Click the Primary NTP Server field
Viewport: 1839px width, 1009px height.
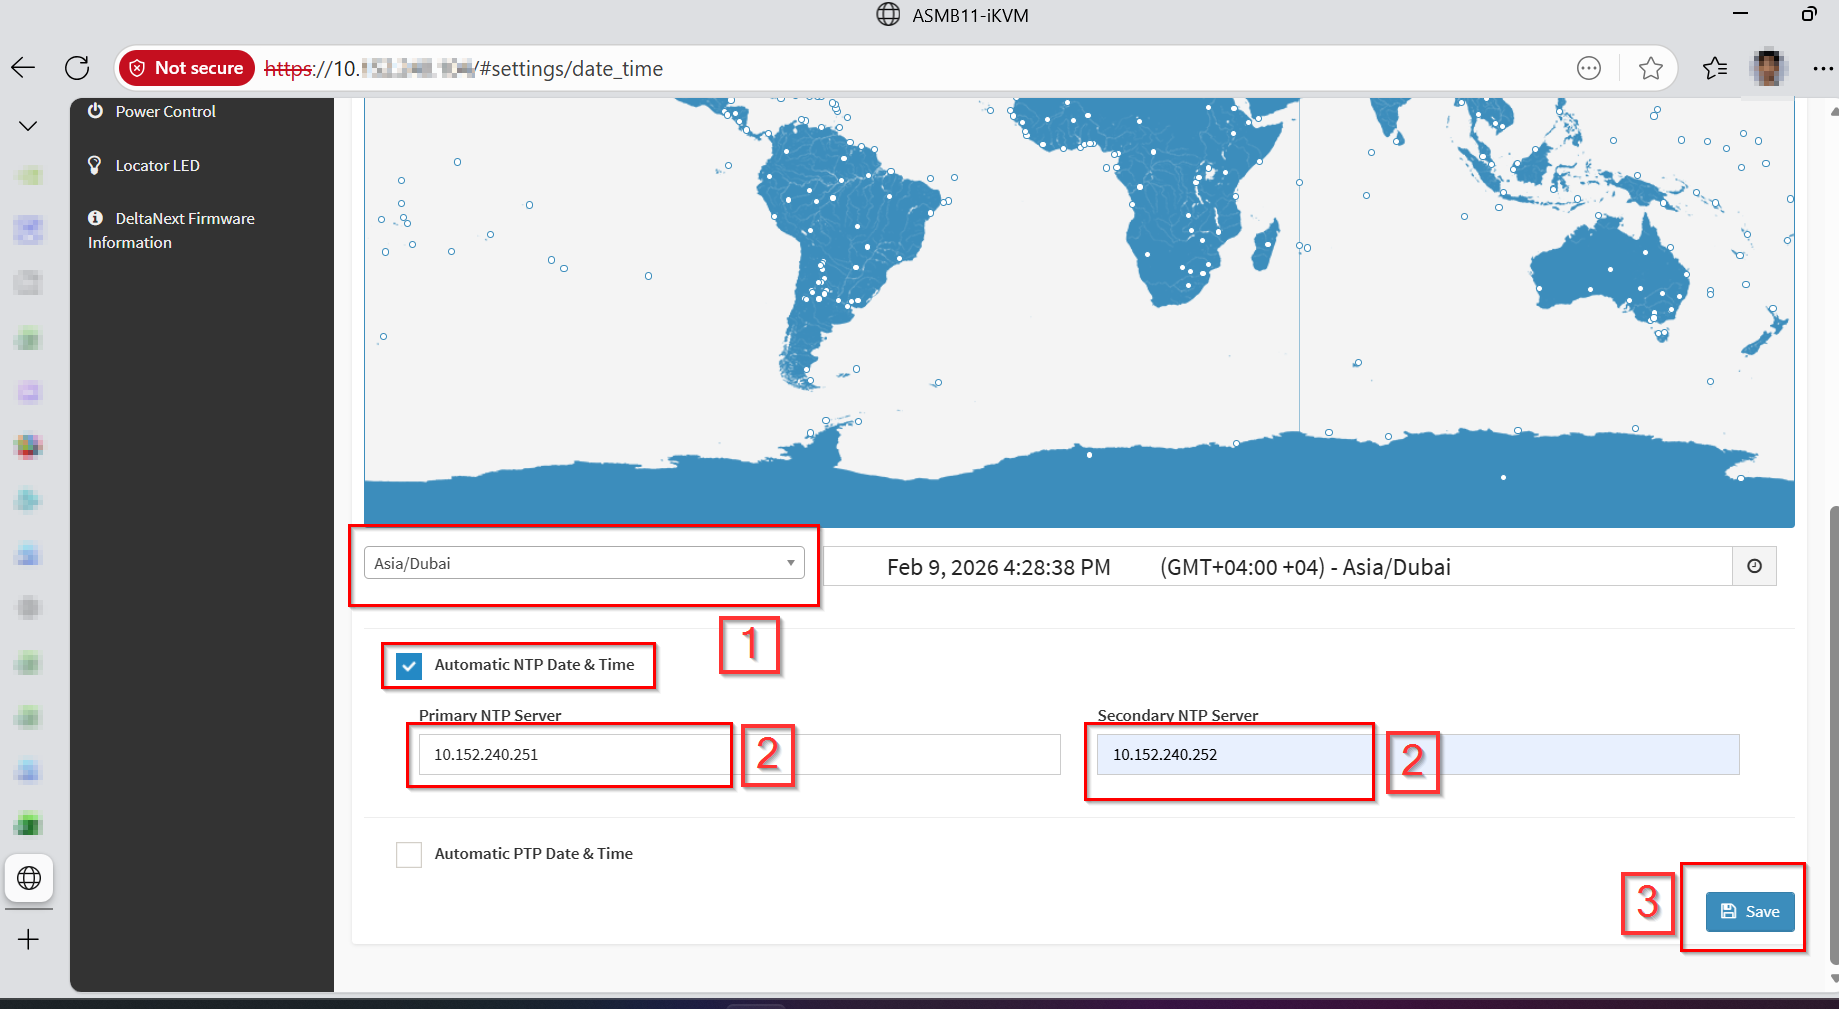pos(739,754)
